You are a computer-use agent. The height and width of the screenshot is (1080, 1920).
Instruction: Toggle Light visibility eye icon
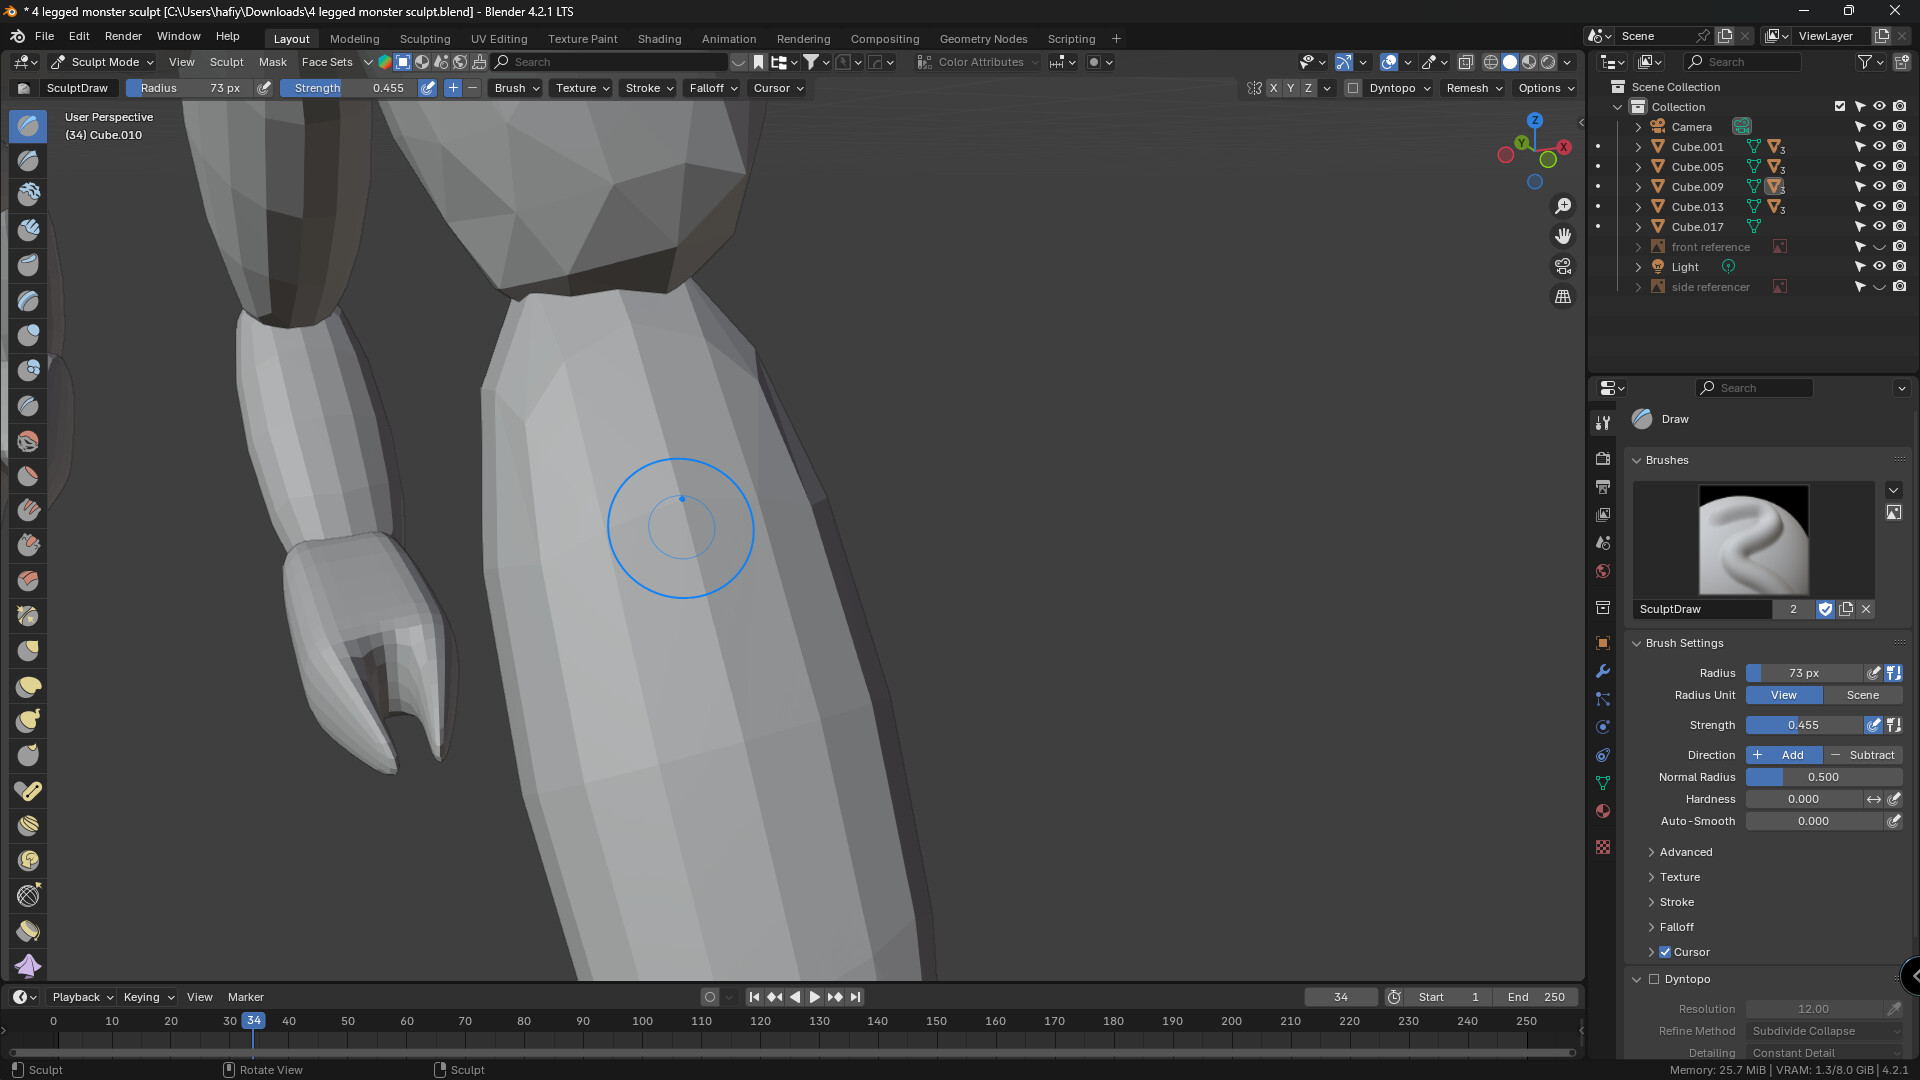coord(1879,267)
